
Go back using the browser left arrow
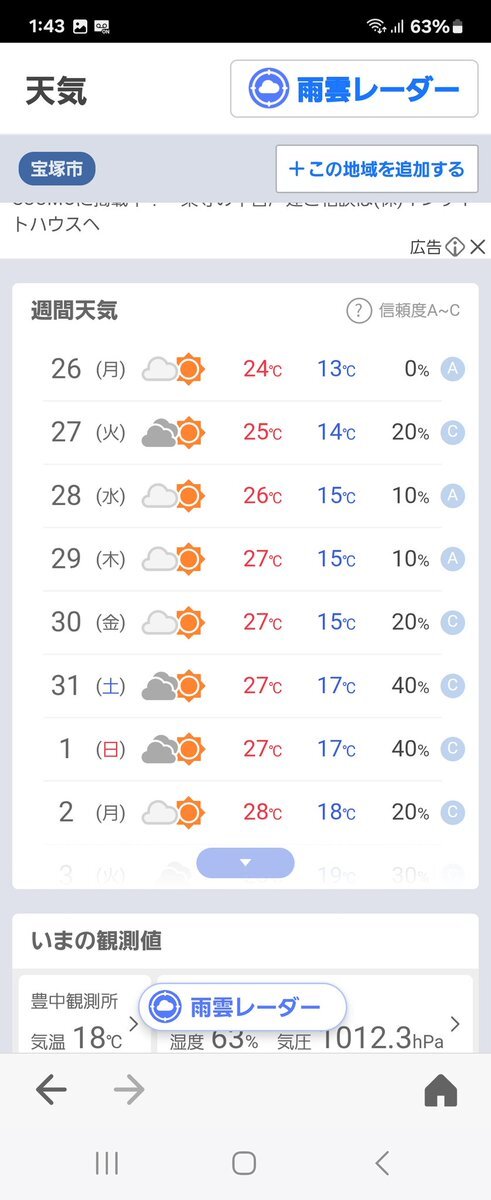click(51, 1091)
